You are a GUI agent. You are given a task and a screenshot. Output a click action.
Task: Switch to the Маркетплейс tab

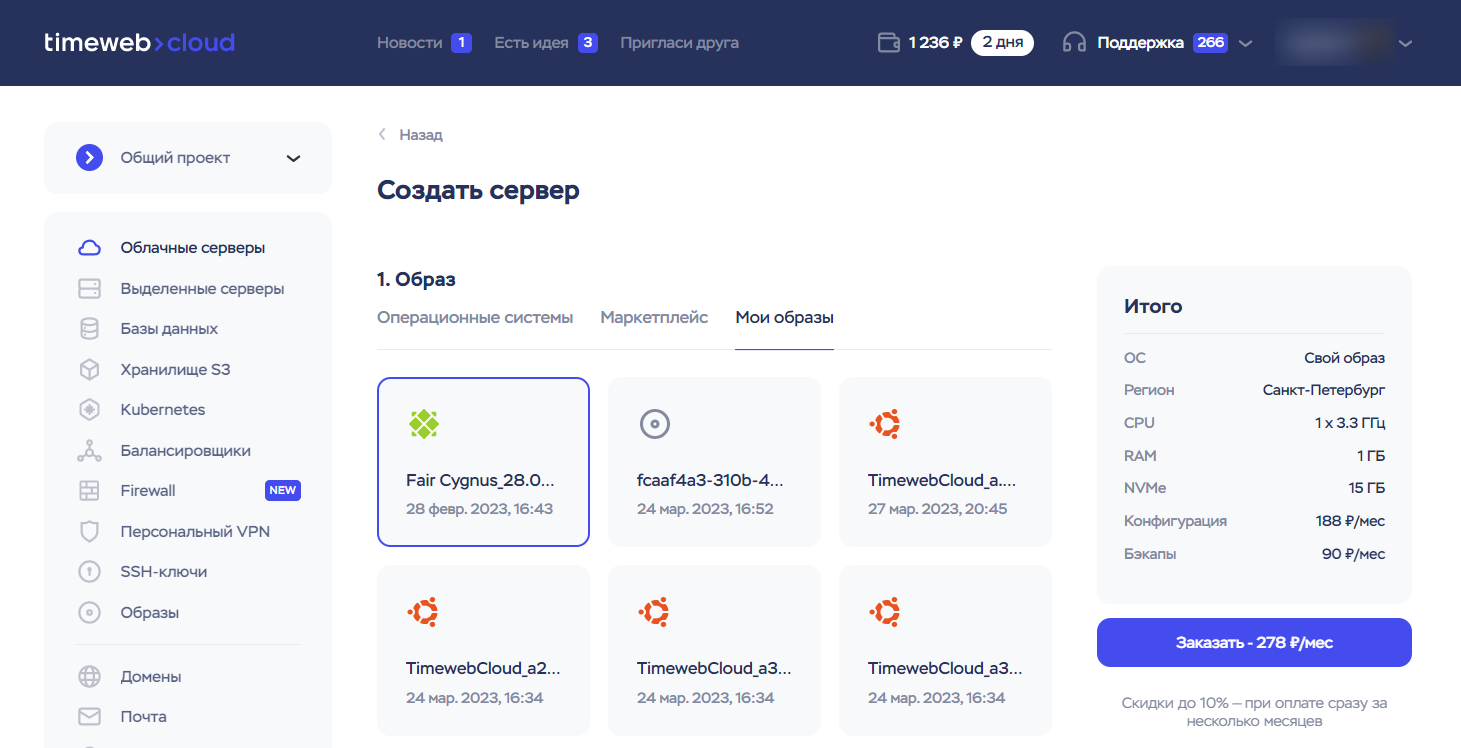pos(654,318)
